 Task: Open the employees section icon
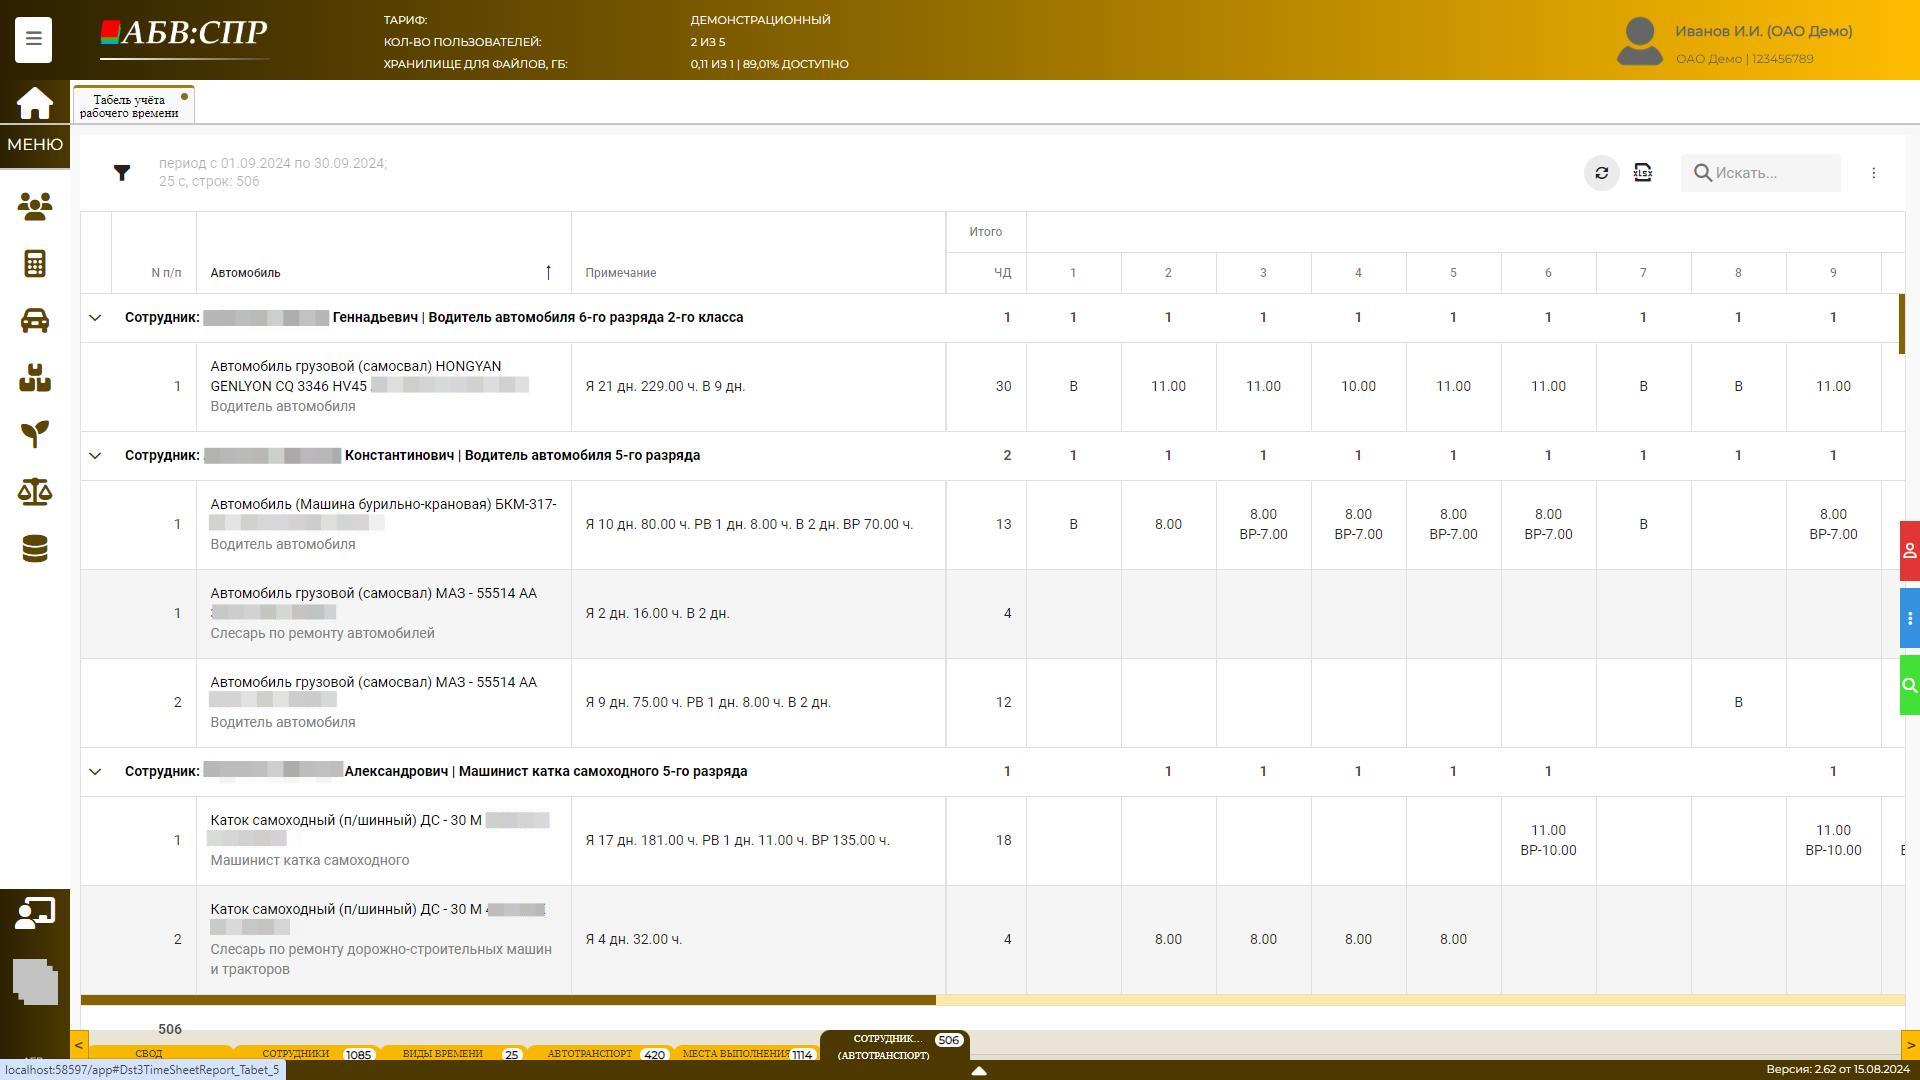(x=35, y=206)
